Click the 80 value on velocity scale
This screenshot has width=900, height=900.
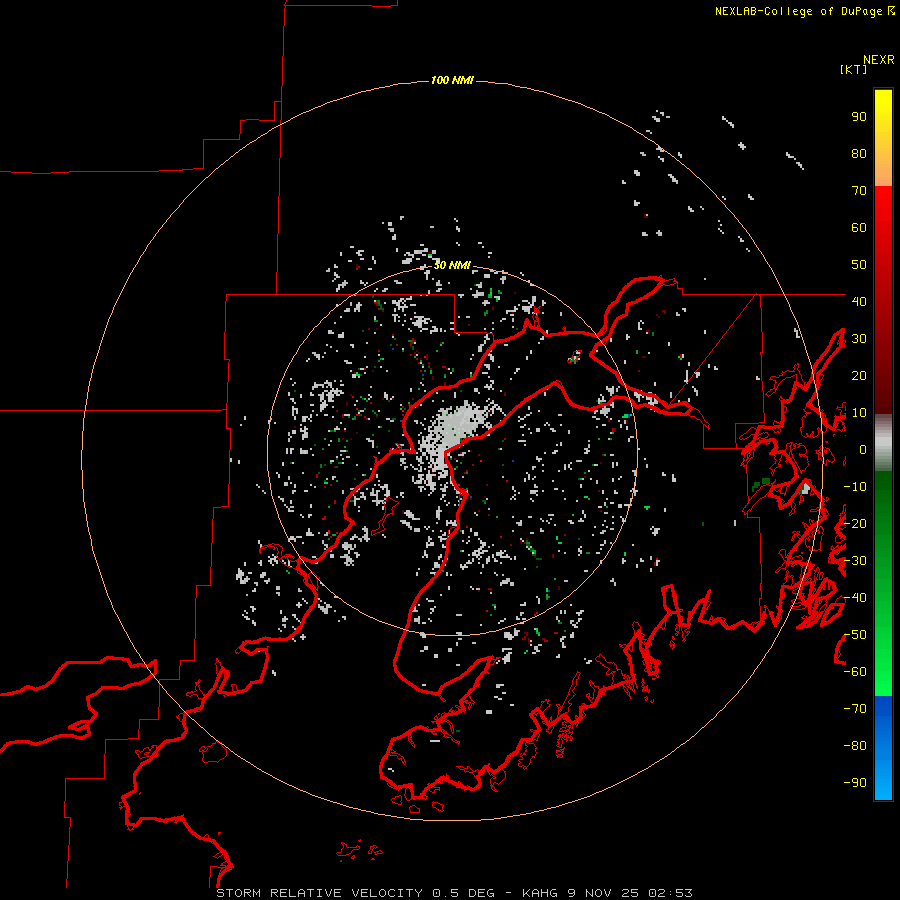click(859, 154)
